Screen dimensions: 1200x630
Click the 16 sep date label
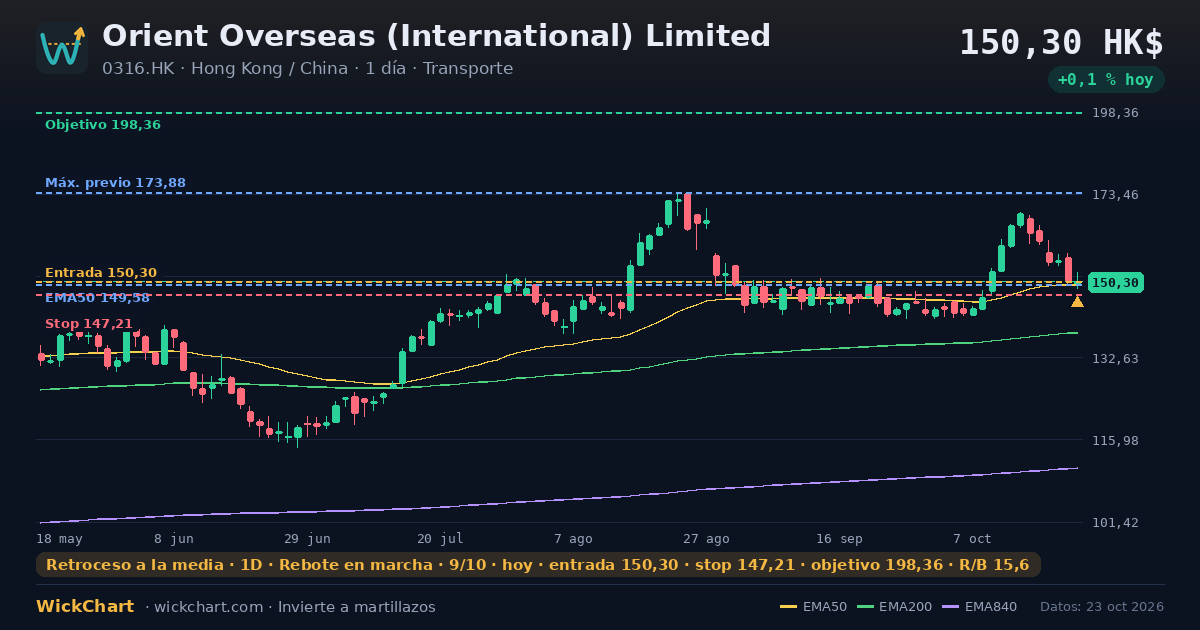coord(839,538)
